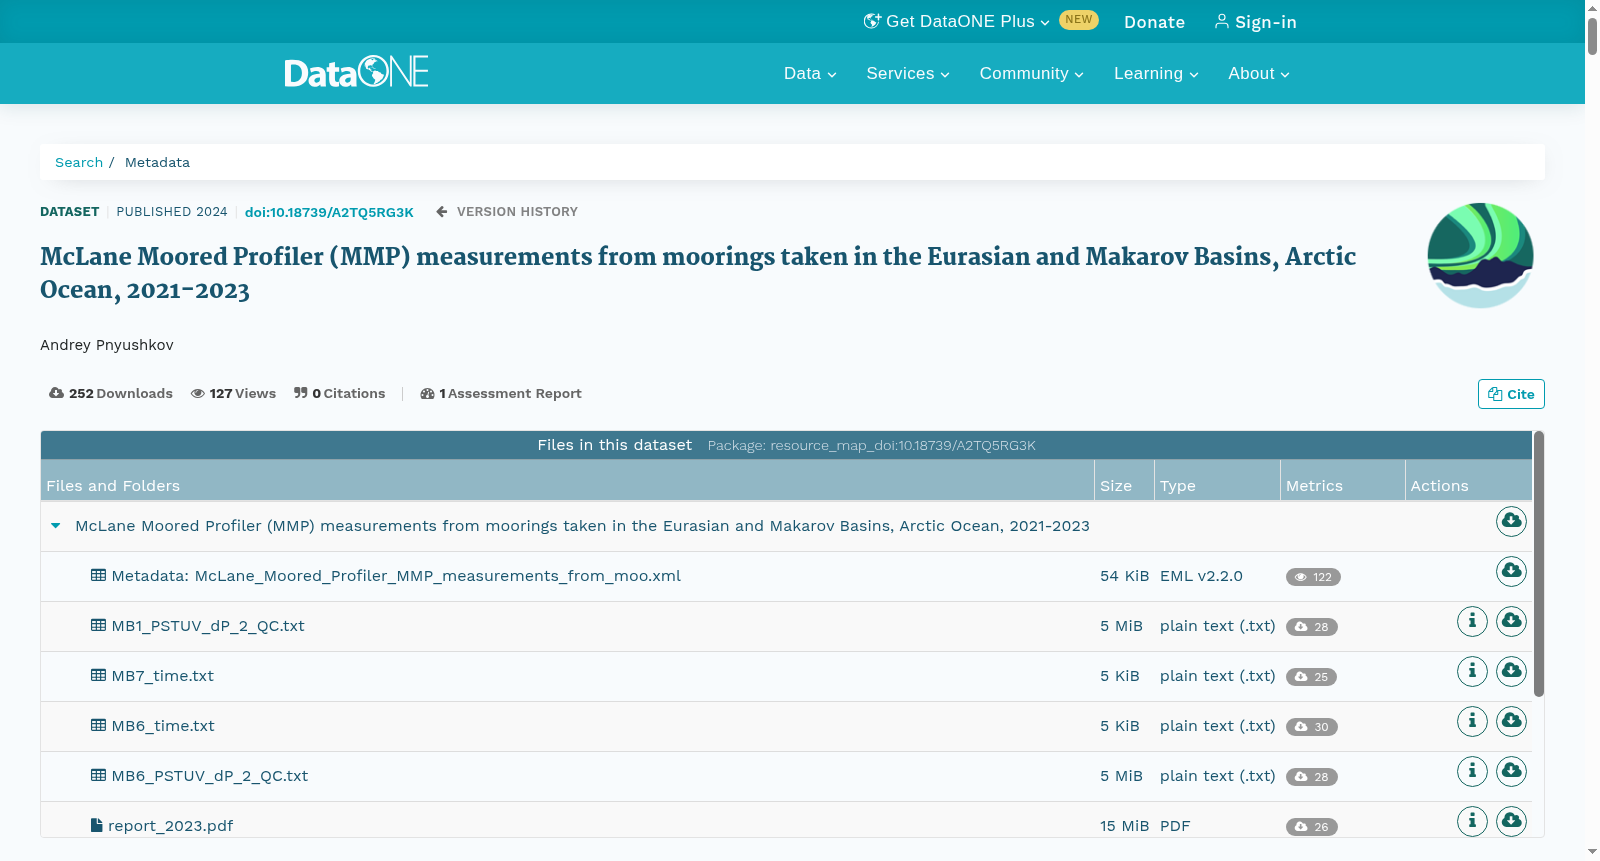
Task: Click the 28 downloads badge for MB1_PSTUV_dP_2_QC.txt
Action: [x=1312, y=627]
